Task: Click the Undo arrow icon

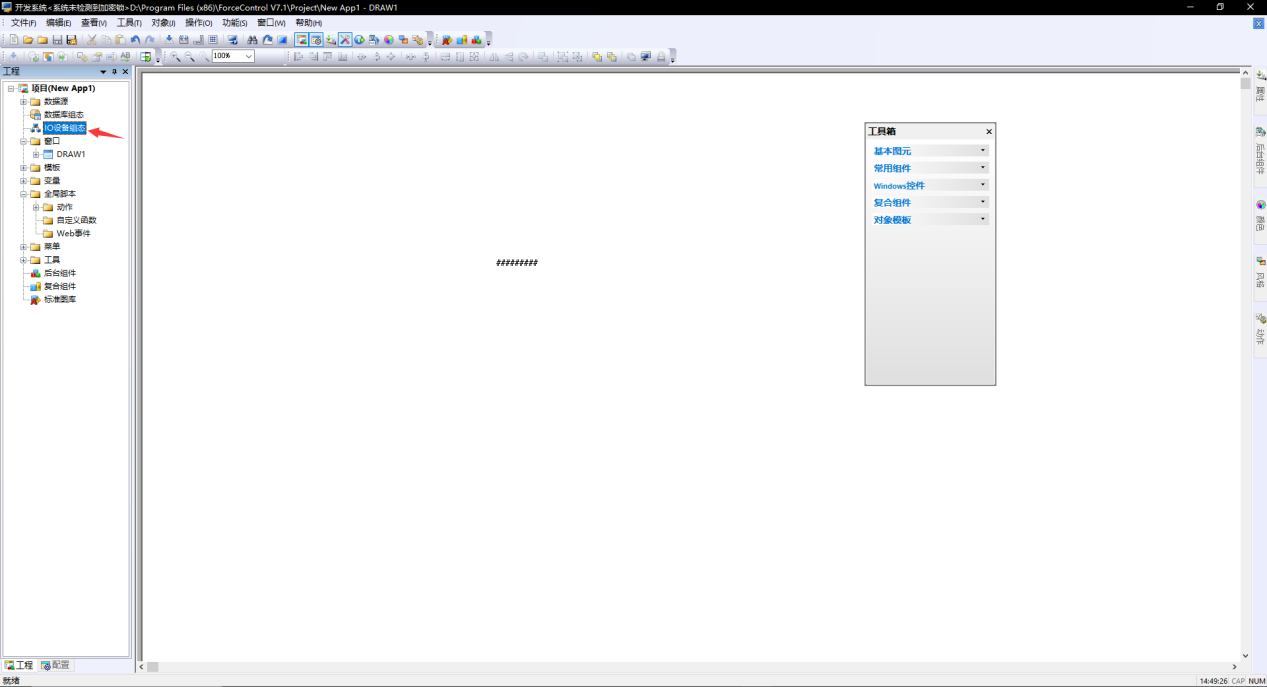Action: (135, 40)
